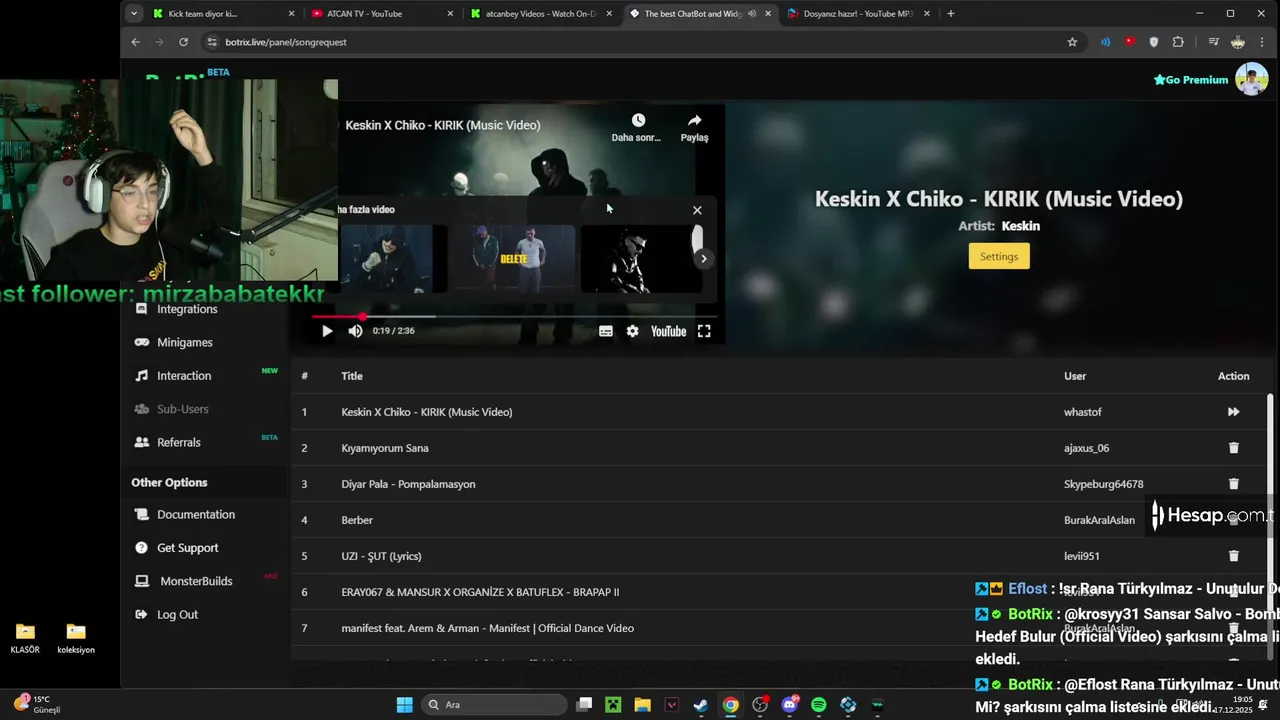The image size is (1280, 720).
Task: Switch to the Kick team diyor ki tab
Action: 224,14
